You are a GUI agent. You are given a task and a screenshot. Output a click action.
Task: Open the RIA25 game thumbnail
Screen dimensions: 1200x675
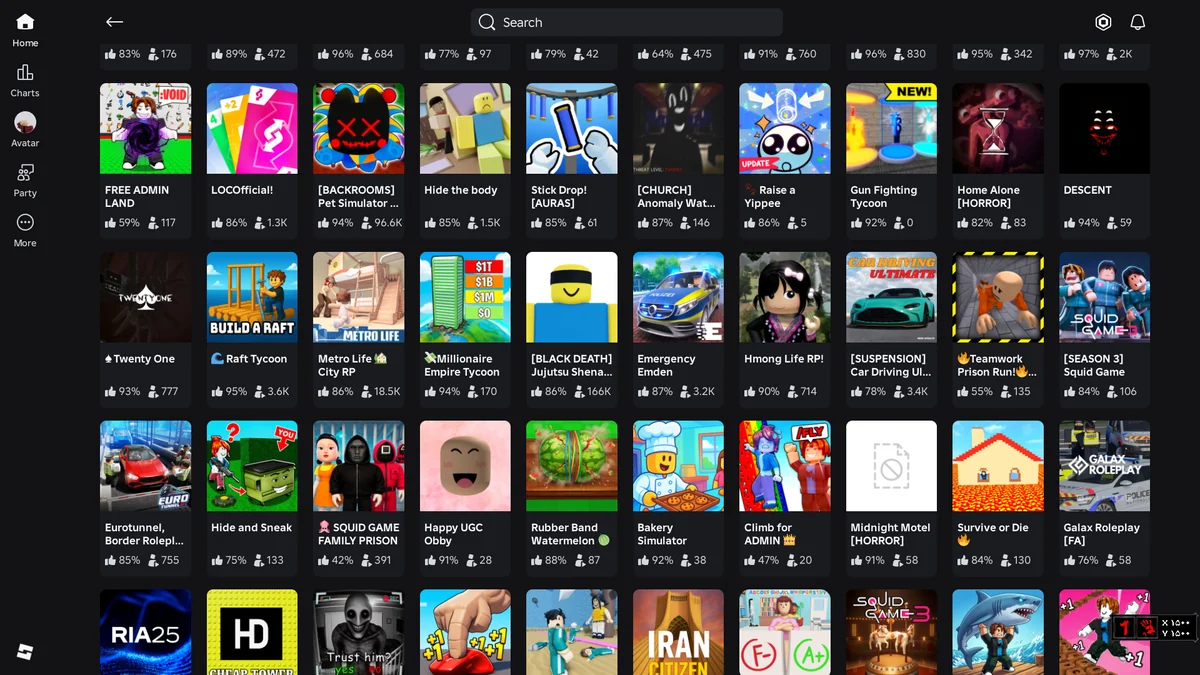coord(145,632)
